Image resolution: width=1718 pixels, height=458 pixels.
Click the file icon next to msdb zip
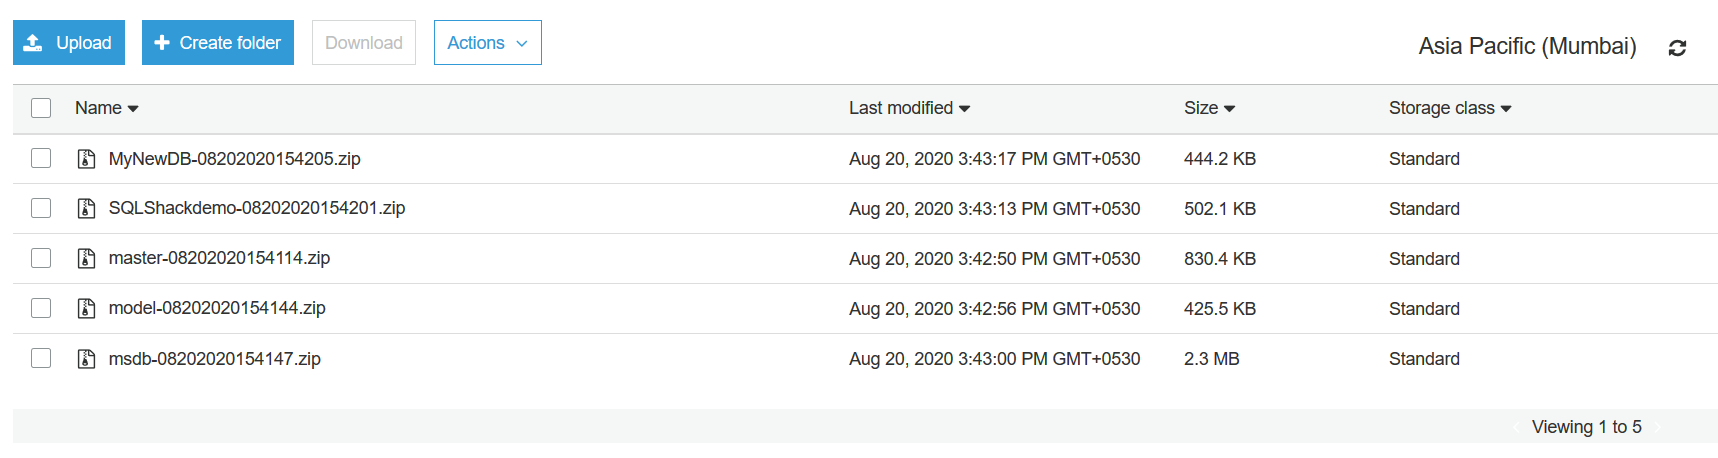coord(87,358)
